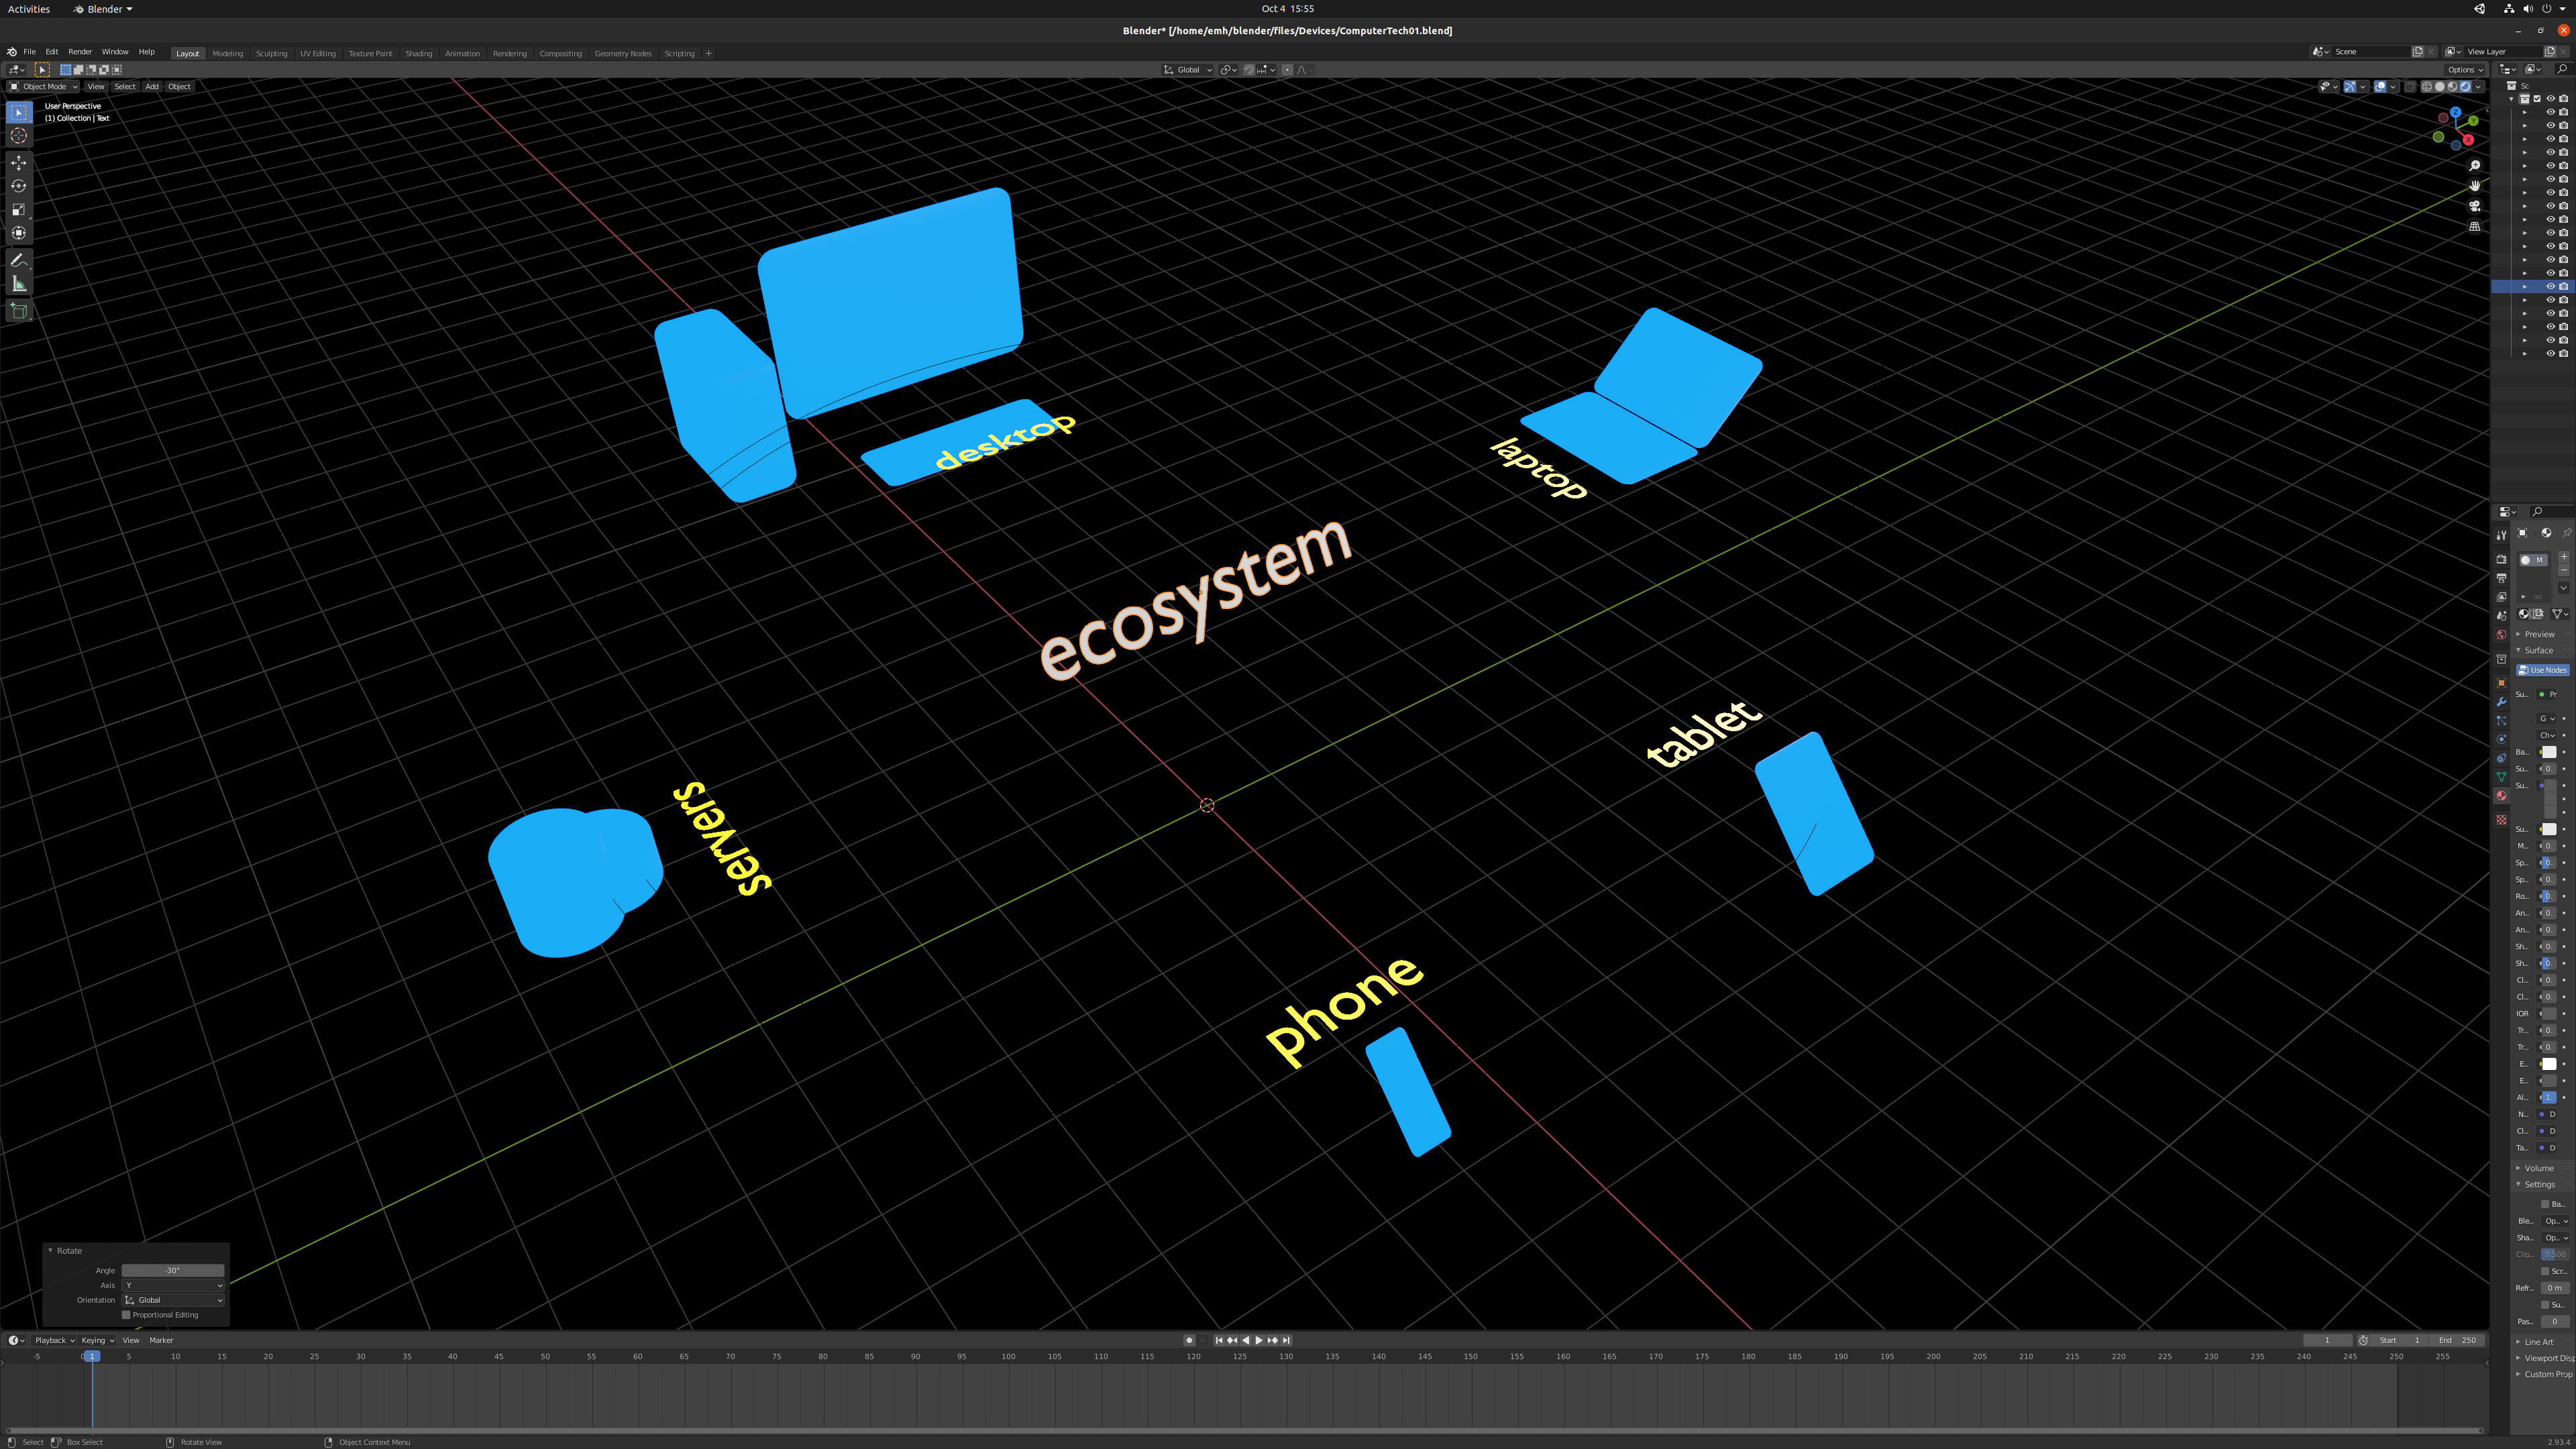Toggle camera view with the camera icon
The height and width of the screenshot is (1449, 2576).
pos(2475,206)
